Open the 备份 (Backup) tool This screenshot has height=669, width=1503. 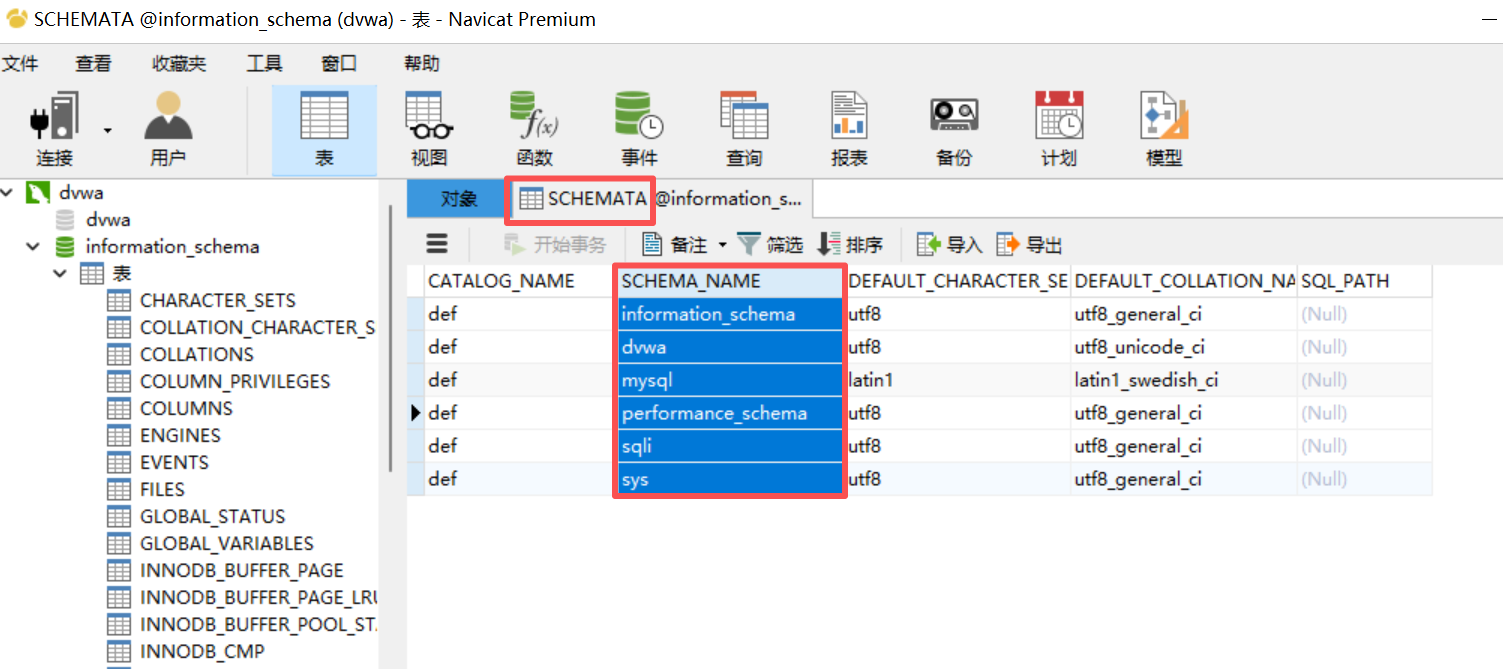click(x=953, y=125)
